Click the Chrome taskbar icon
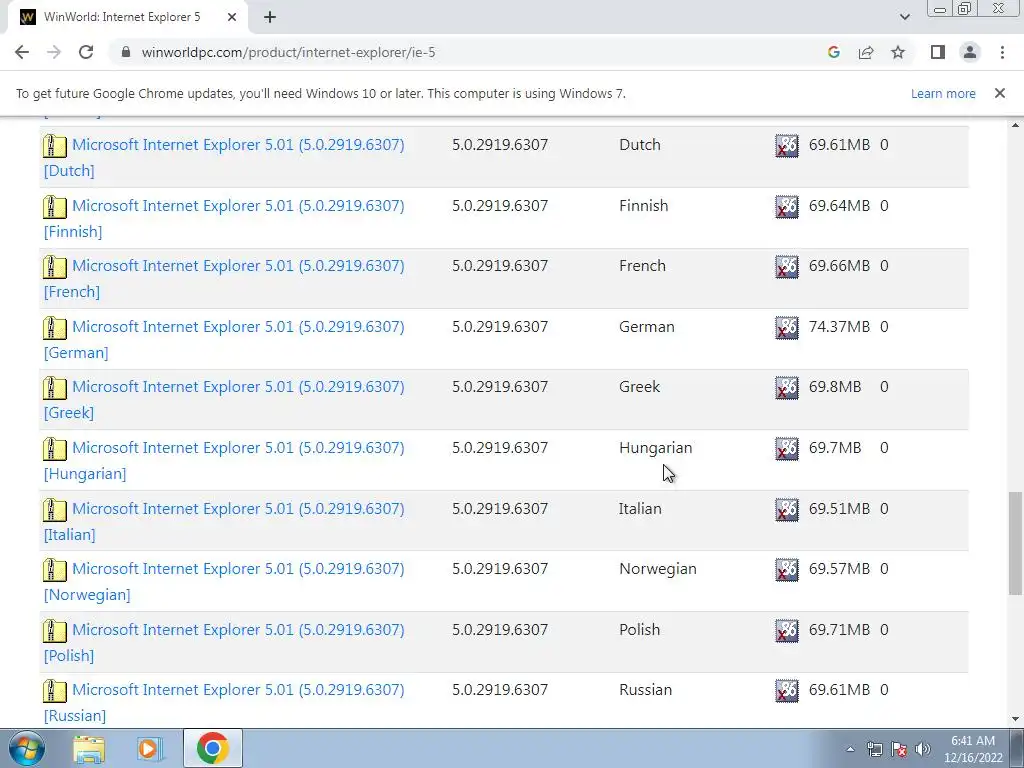The width and height of the screenshot is (1024, 768). tap(212, 748)
